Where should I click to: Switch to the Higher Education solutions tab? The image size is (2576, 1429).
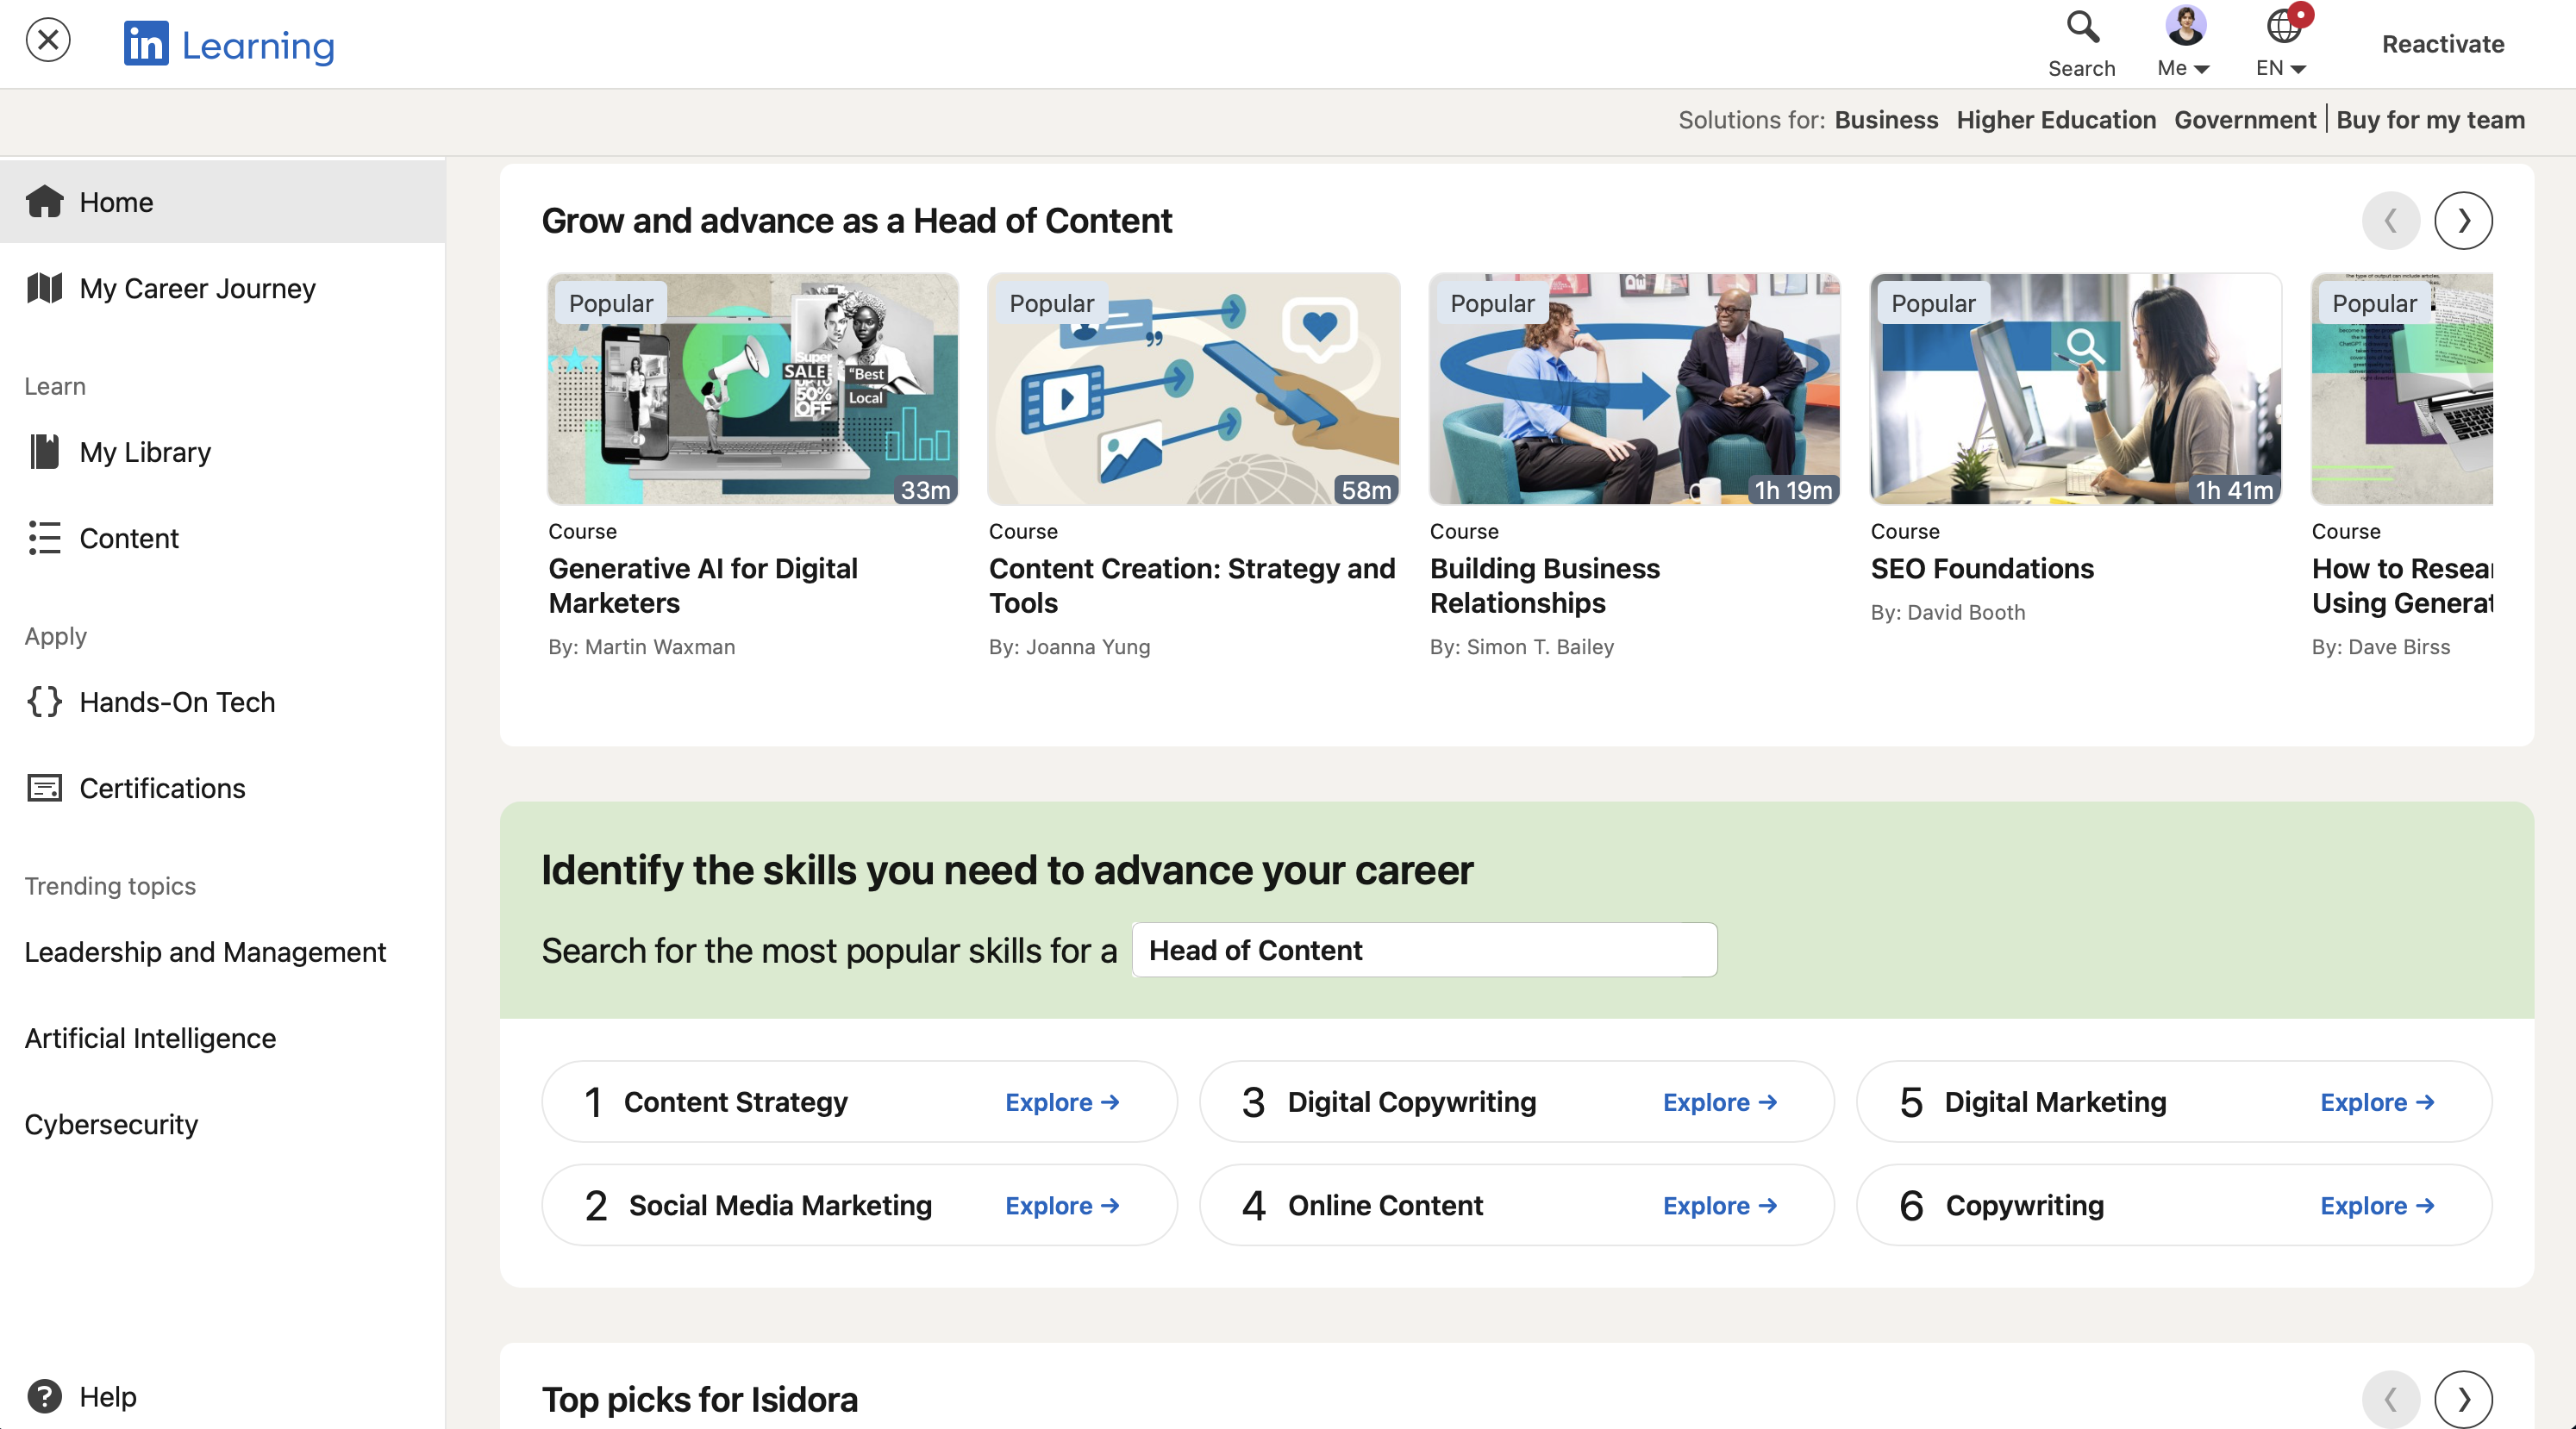pos(2055,119)
